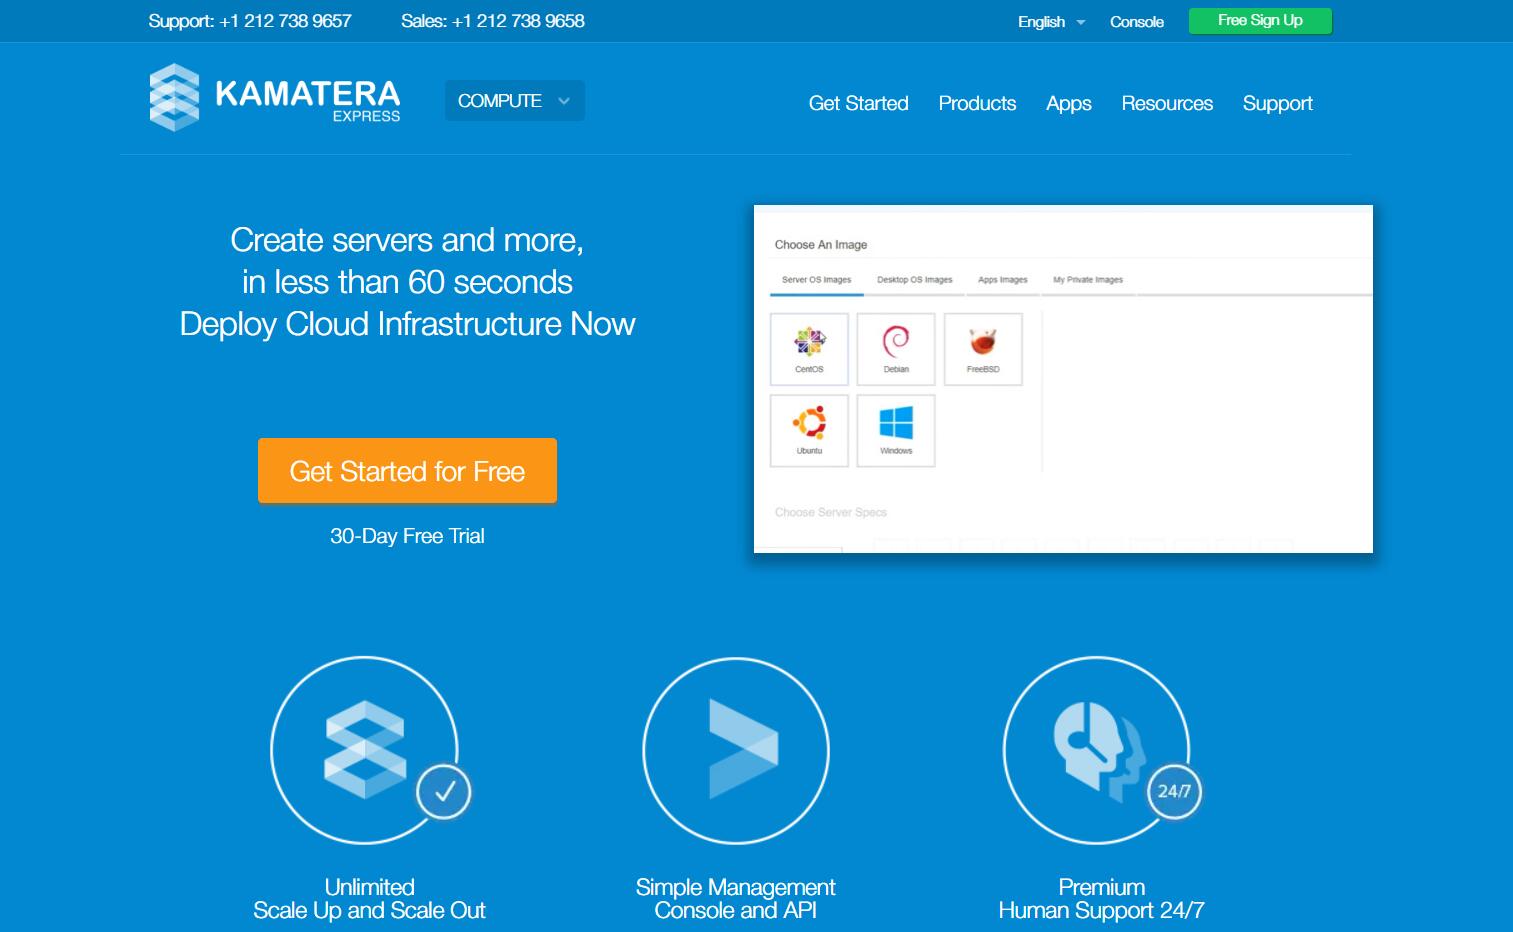Click the Kamatera Express logo
The width and height of the screenshot is (1513, 932).
[274, 98]
